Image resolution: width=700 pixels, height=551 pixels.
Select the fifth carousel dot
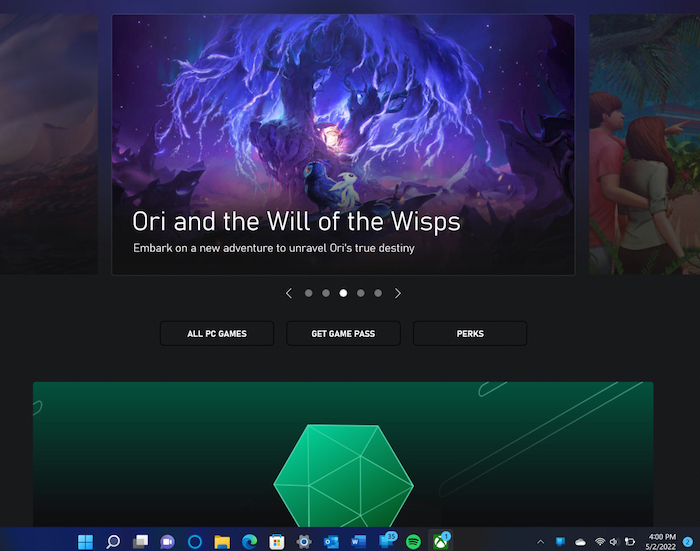coord(378,293)
